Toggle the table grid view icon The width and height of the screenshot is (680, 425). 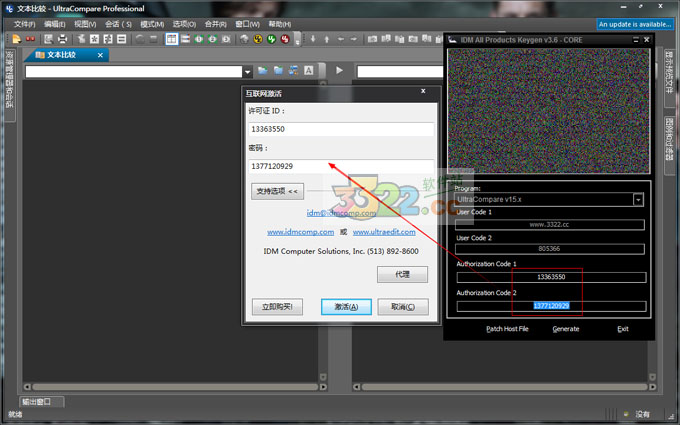[172, 39]
